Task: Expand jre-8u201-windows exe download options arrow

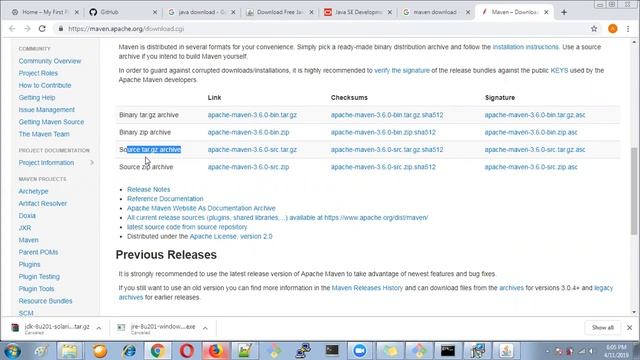Action: pos(205,328)
